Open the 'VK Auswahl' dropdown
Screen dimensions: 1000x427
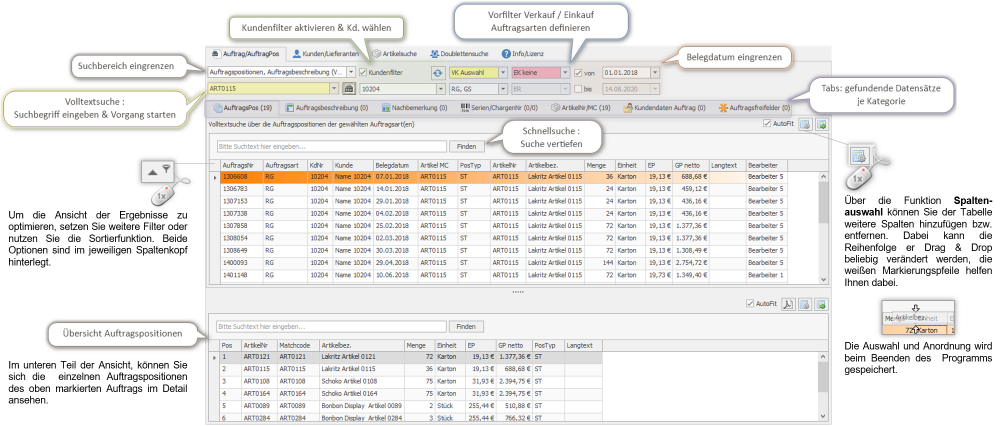[503, 73]
